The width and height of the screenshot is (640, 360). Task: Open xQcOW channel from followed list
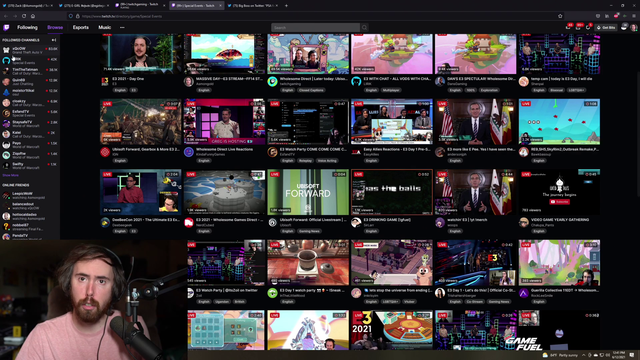pos(30,50)
